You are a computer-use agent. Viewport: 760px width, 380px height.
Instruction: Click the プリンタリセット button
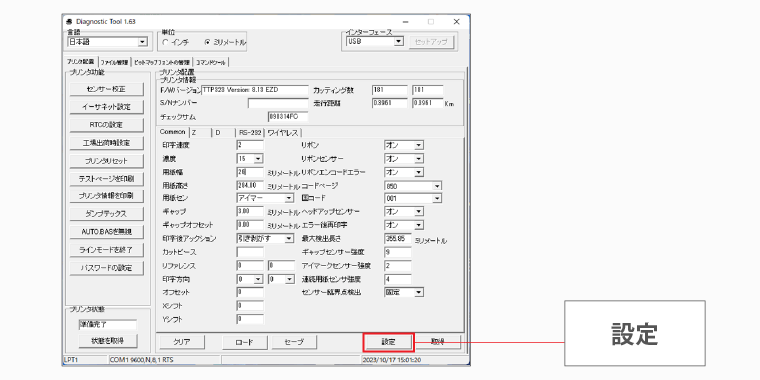tap(107, 161)
